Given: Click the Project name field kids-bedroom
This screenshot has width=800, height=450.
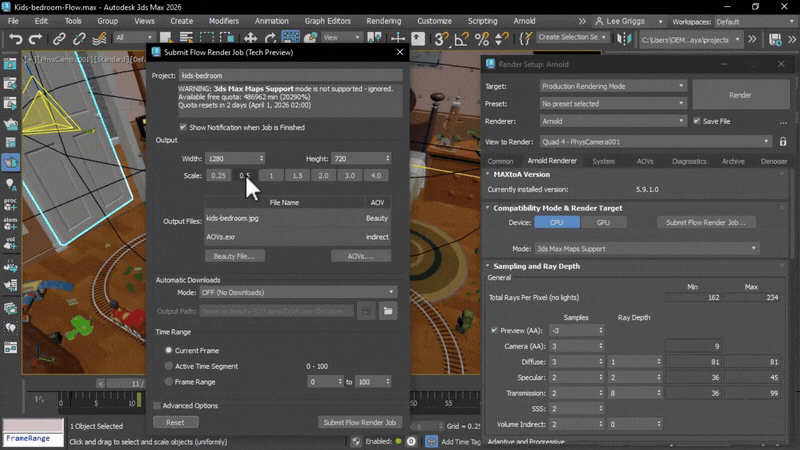Looking at the screenshot, I should pyautogui.click(x=290, y=76).
